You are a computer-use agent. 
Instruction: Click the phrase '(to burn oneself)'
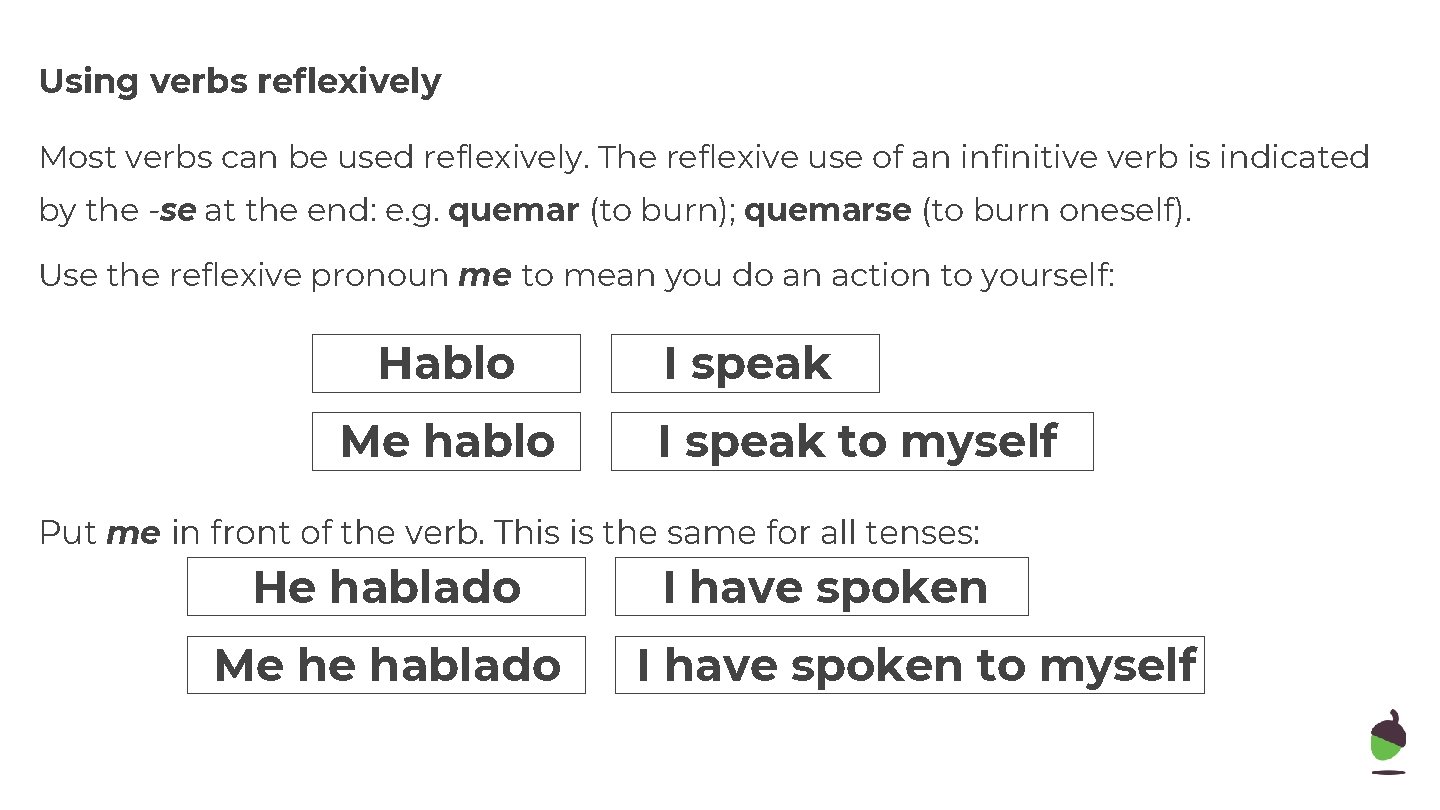click(x=1055, y=211)
